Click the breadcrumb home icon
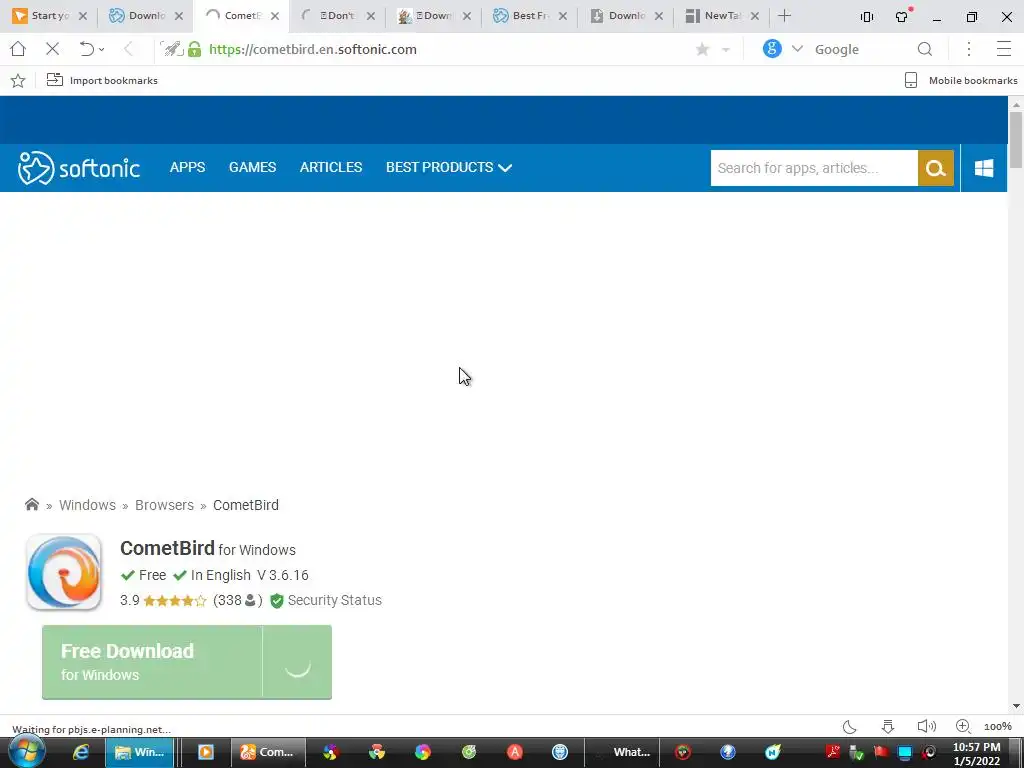 (32, 504)
